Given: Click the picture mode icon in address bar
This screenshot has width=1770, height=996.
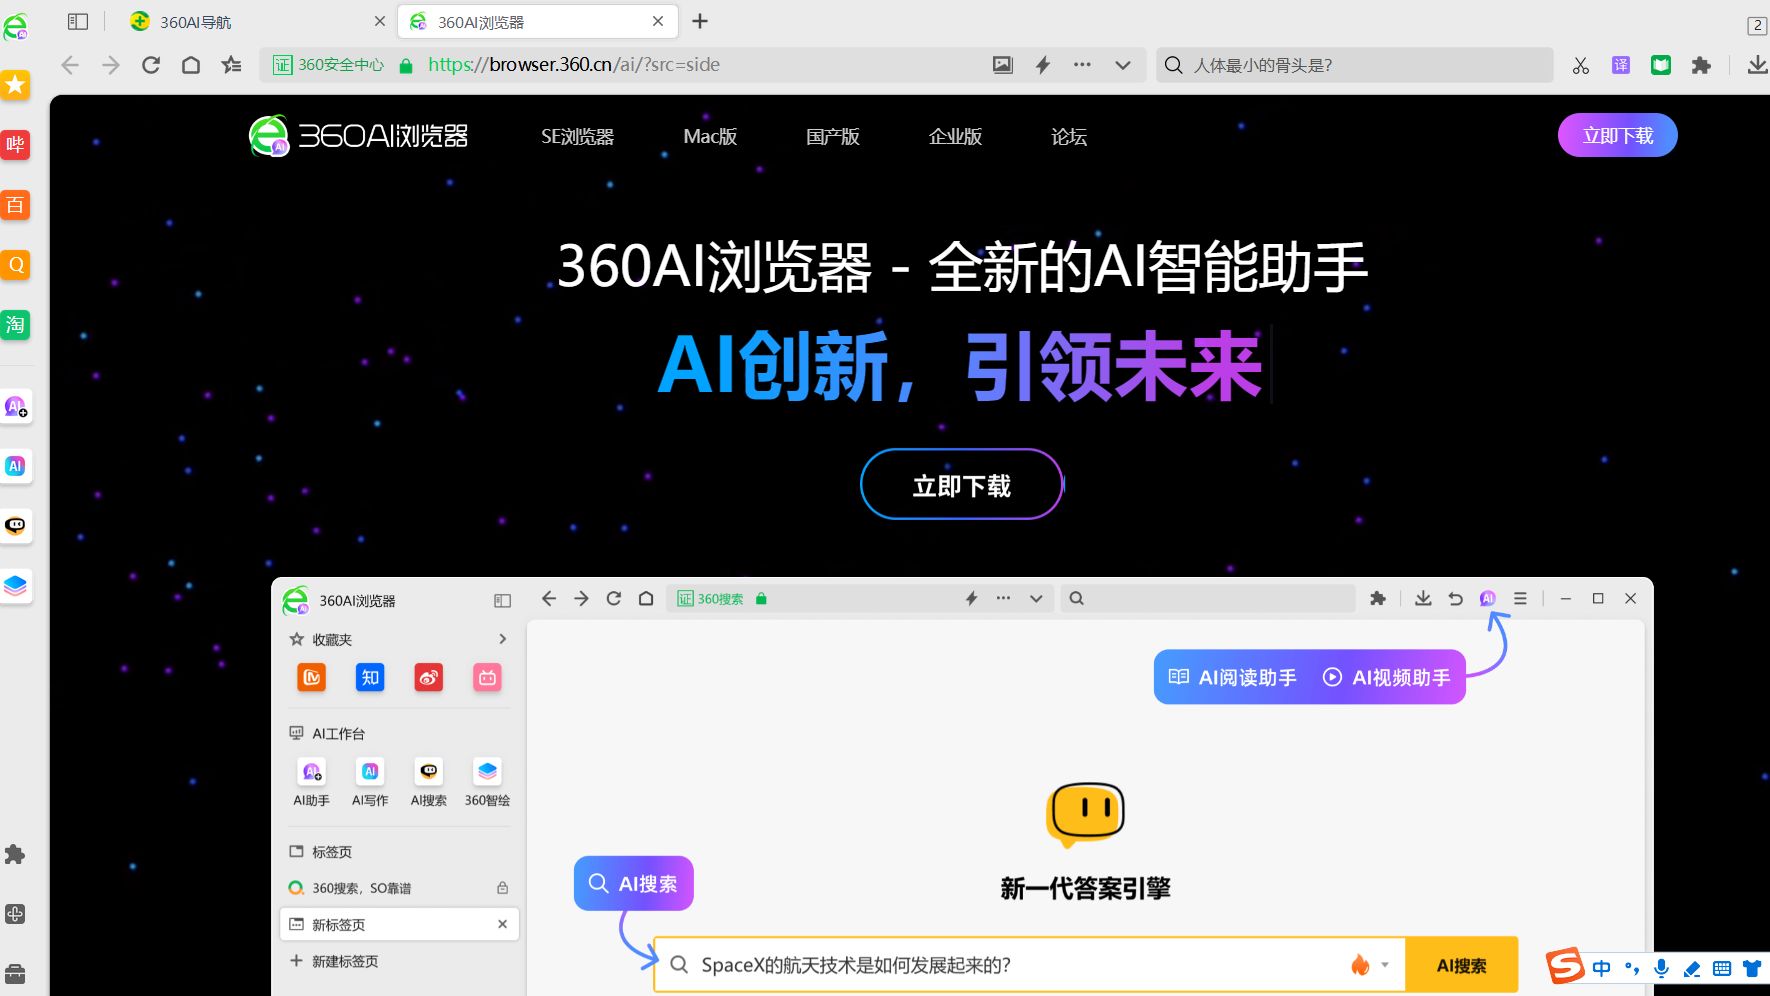Looking at the screenshot, I should coord(1003,65).
